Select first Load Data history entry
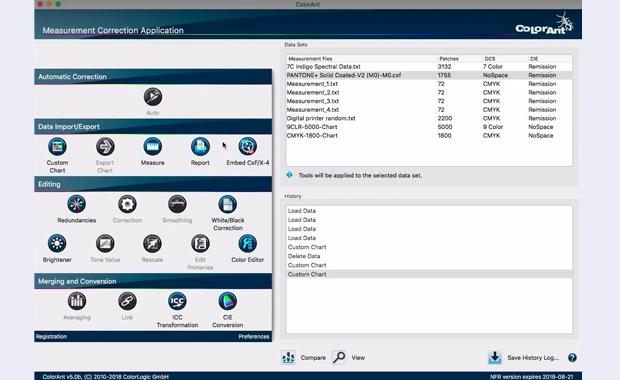 [x=429, y=211]
